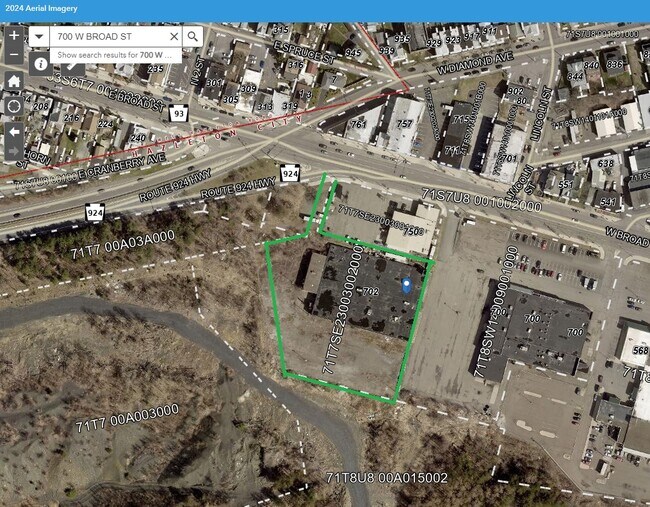
Task: Click parcel label 71T8U8 00A015002
Action: coord(387,478)
